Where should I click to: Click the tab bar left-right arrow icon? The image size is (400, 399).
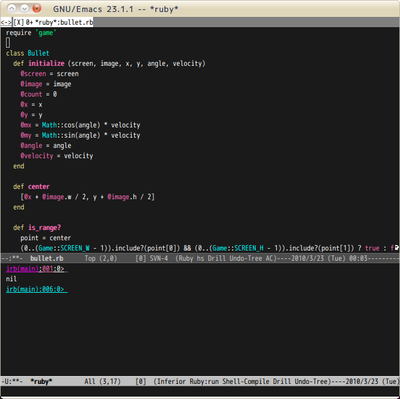(x=6, y=23)
